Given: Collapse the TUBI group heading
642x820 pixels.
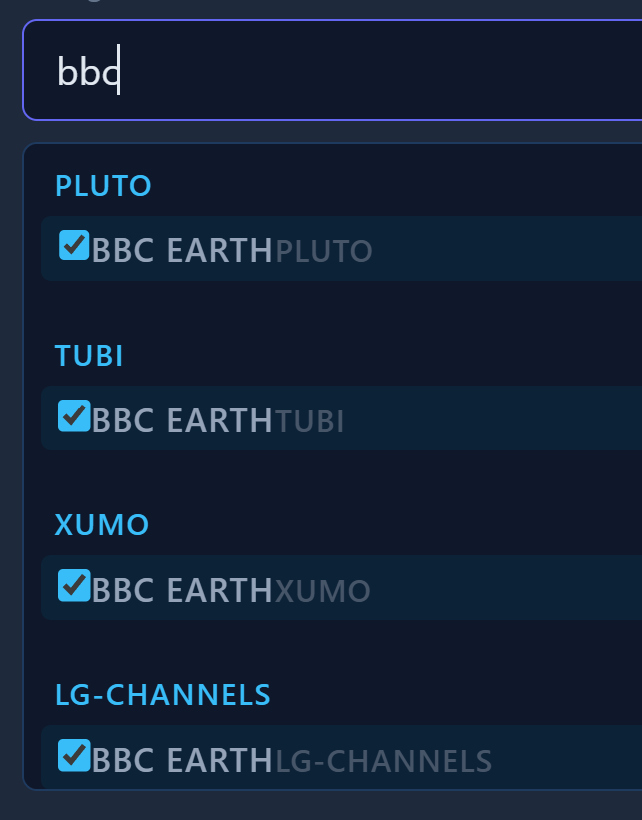Looking at the screenshot, I should (x=89, y=356).
